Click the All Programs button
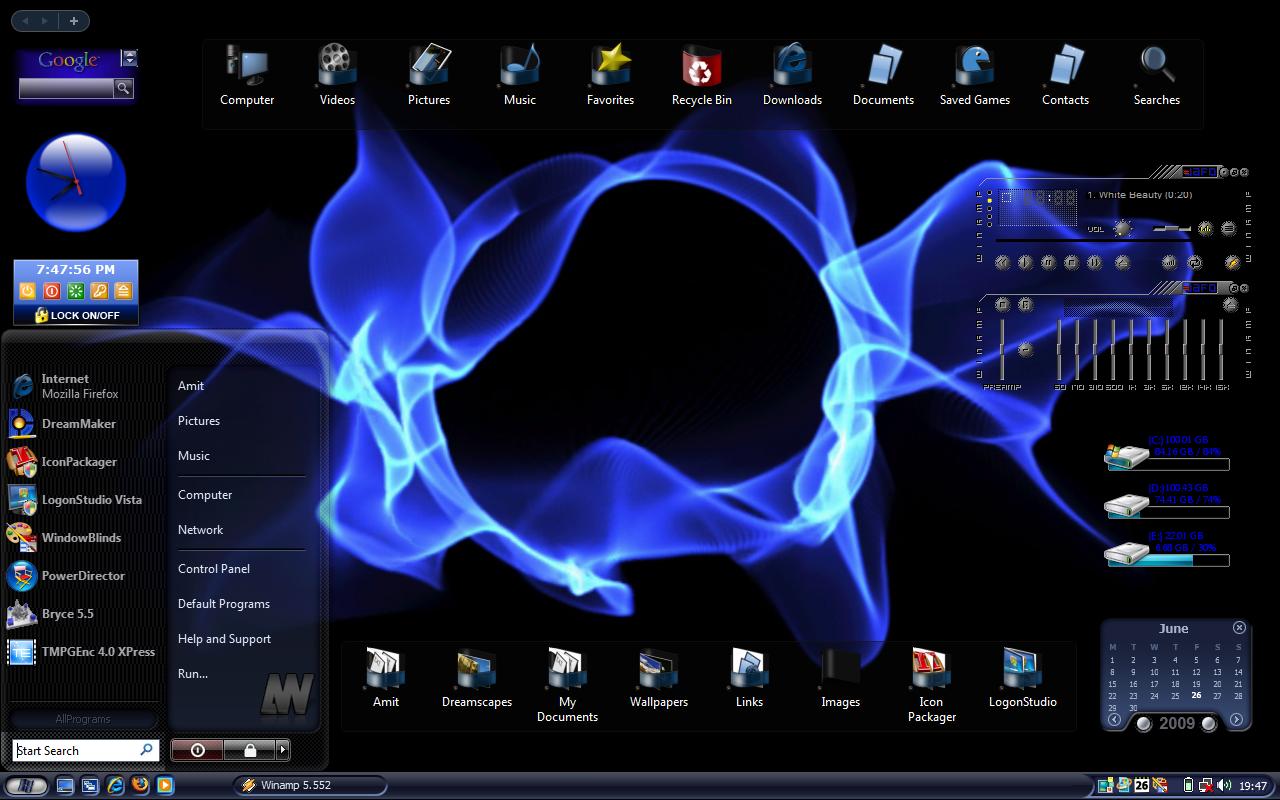 83,719
